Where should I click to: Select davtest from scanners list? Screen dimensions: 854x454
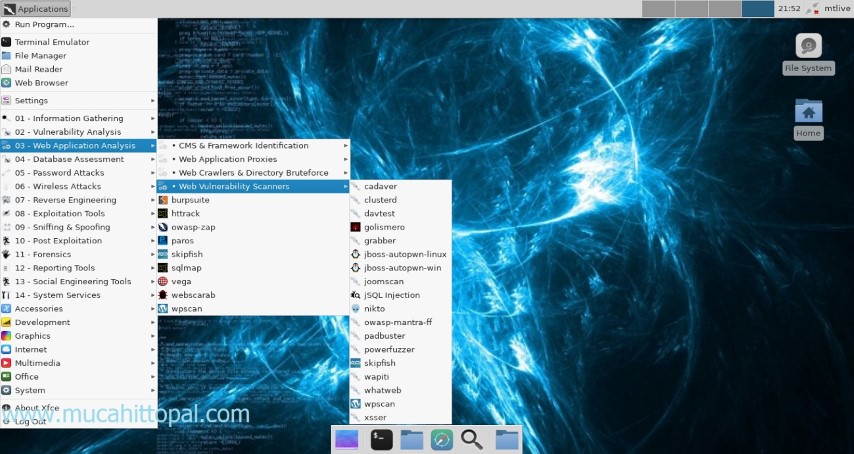coord(400,213)
